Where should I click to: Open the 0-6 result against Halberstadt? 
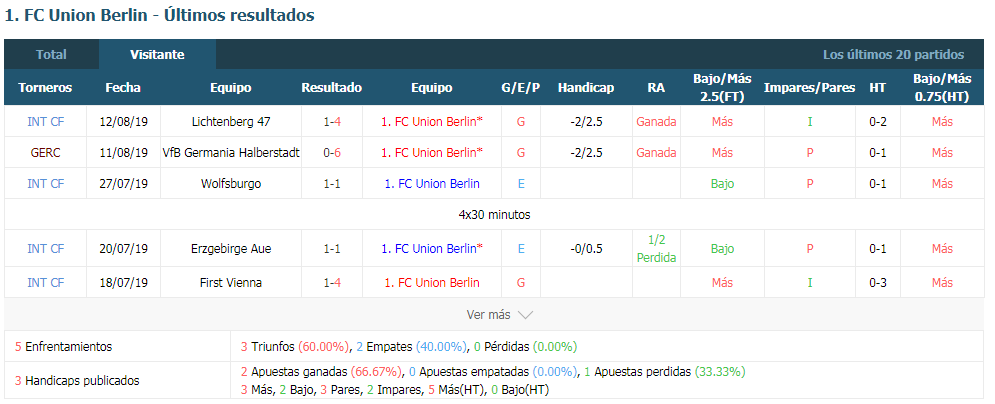[x=332, y=153]
